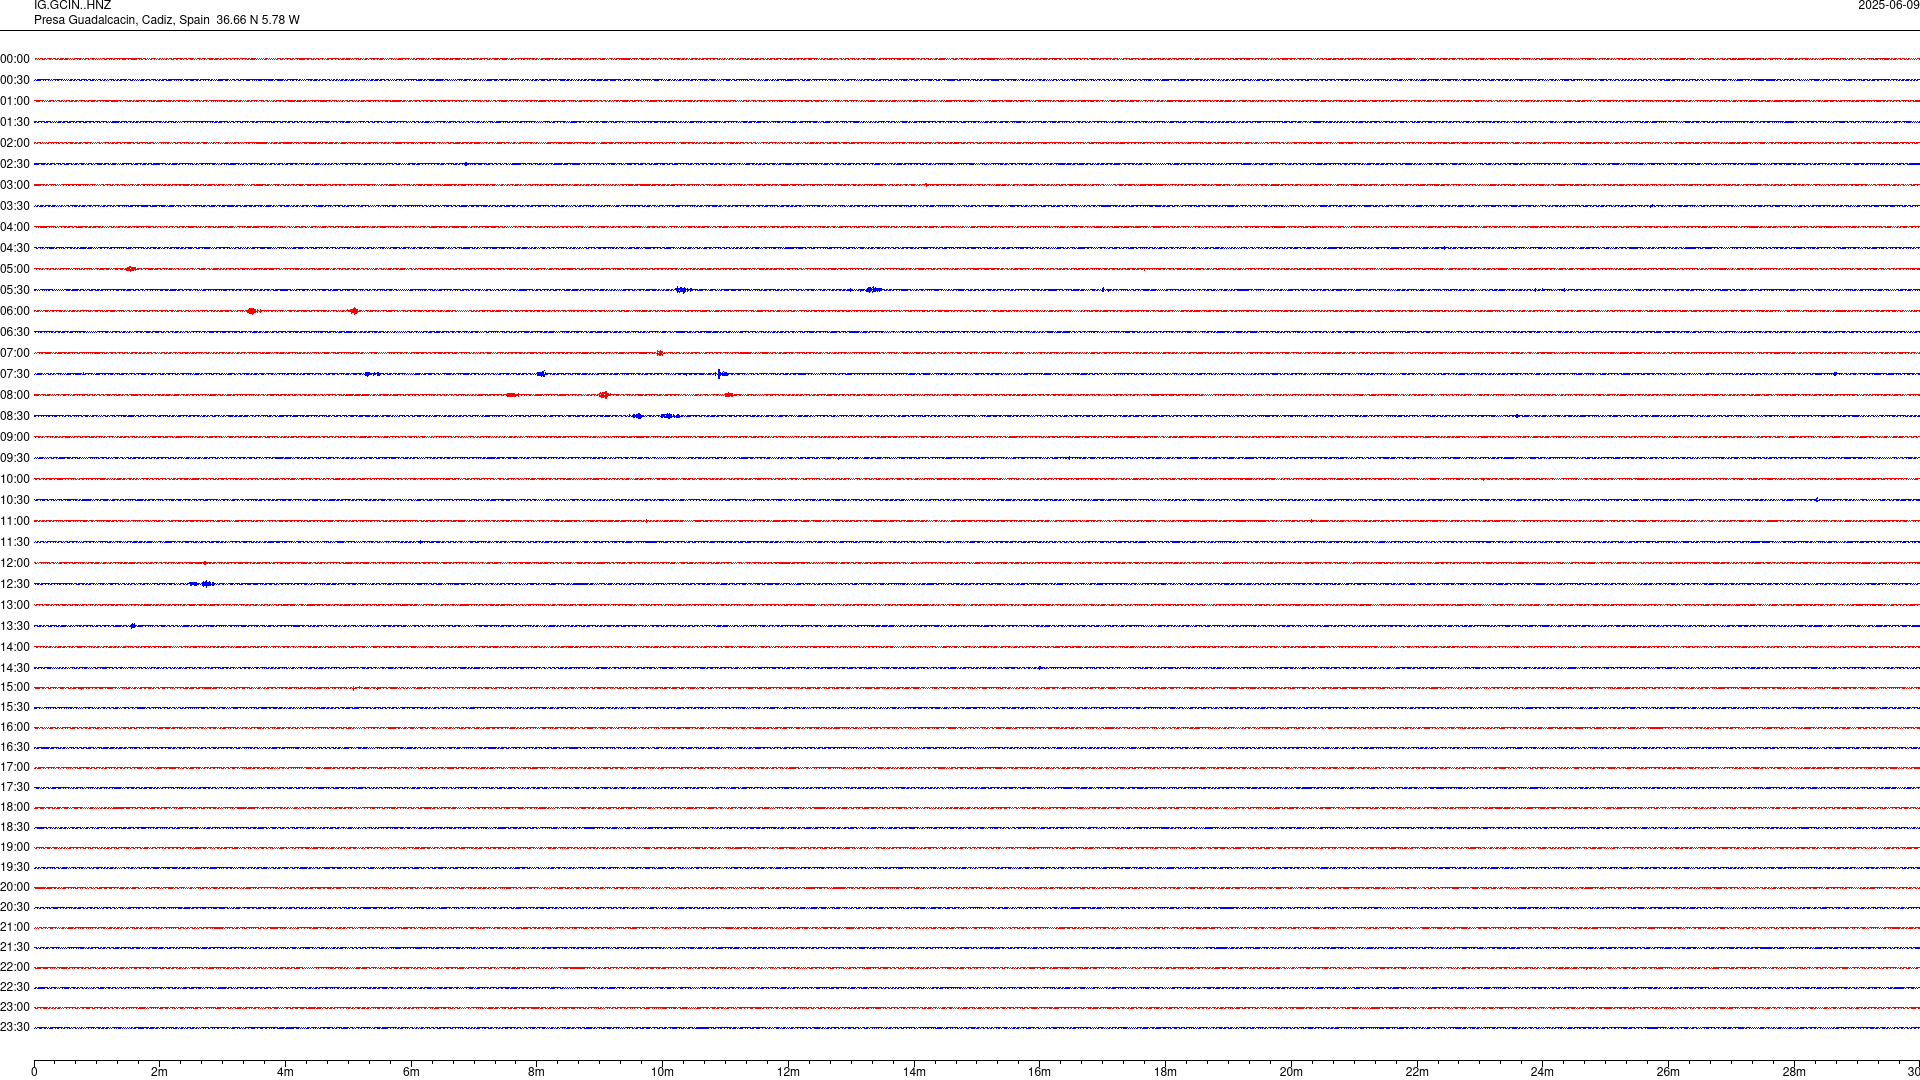
Task: Click the blue event on the 13:30 trace
Action: click(x=133, y=626)
